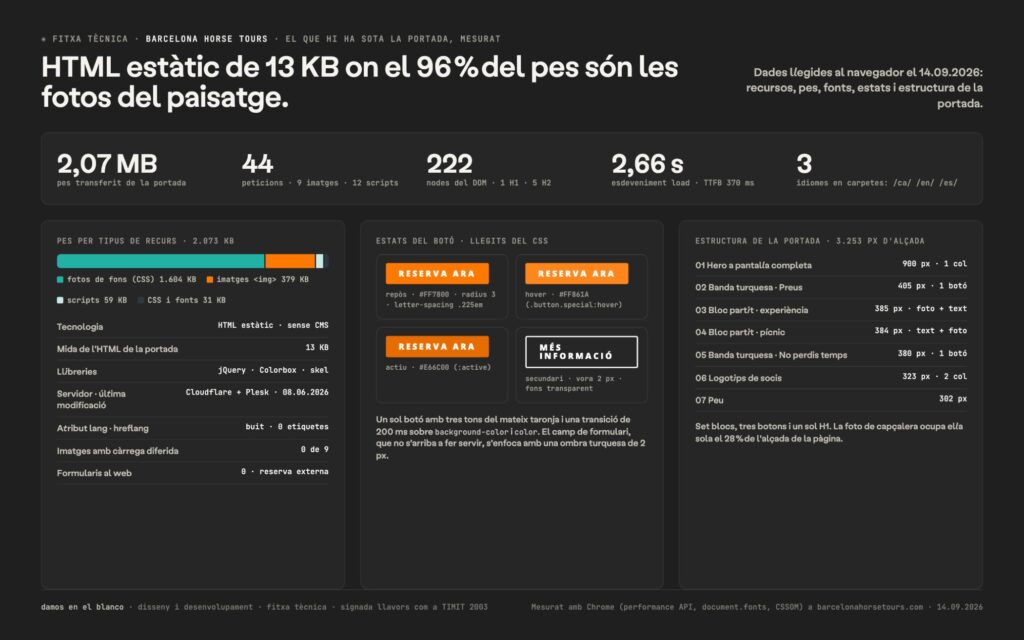Click 'damos en el blanco' footer text

(x=82, y=607)
